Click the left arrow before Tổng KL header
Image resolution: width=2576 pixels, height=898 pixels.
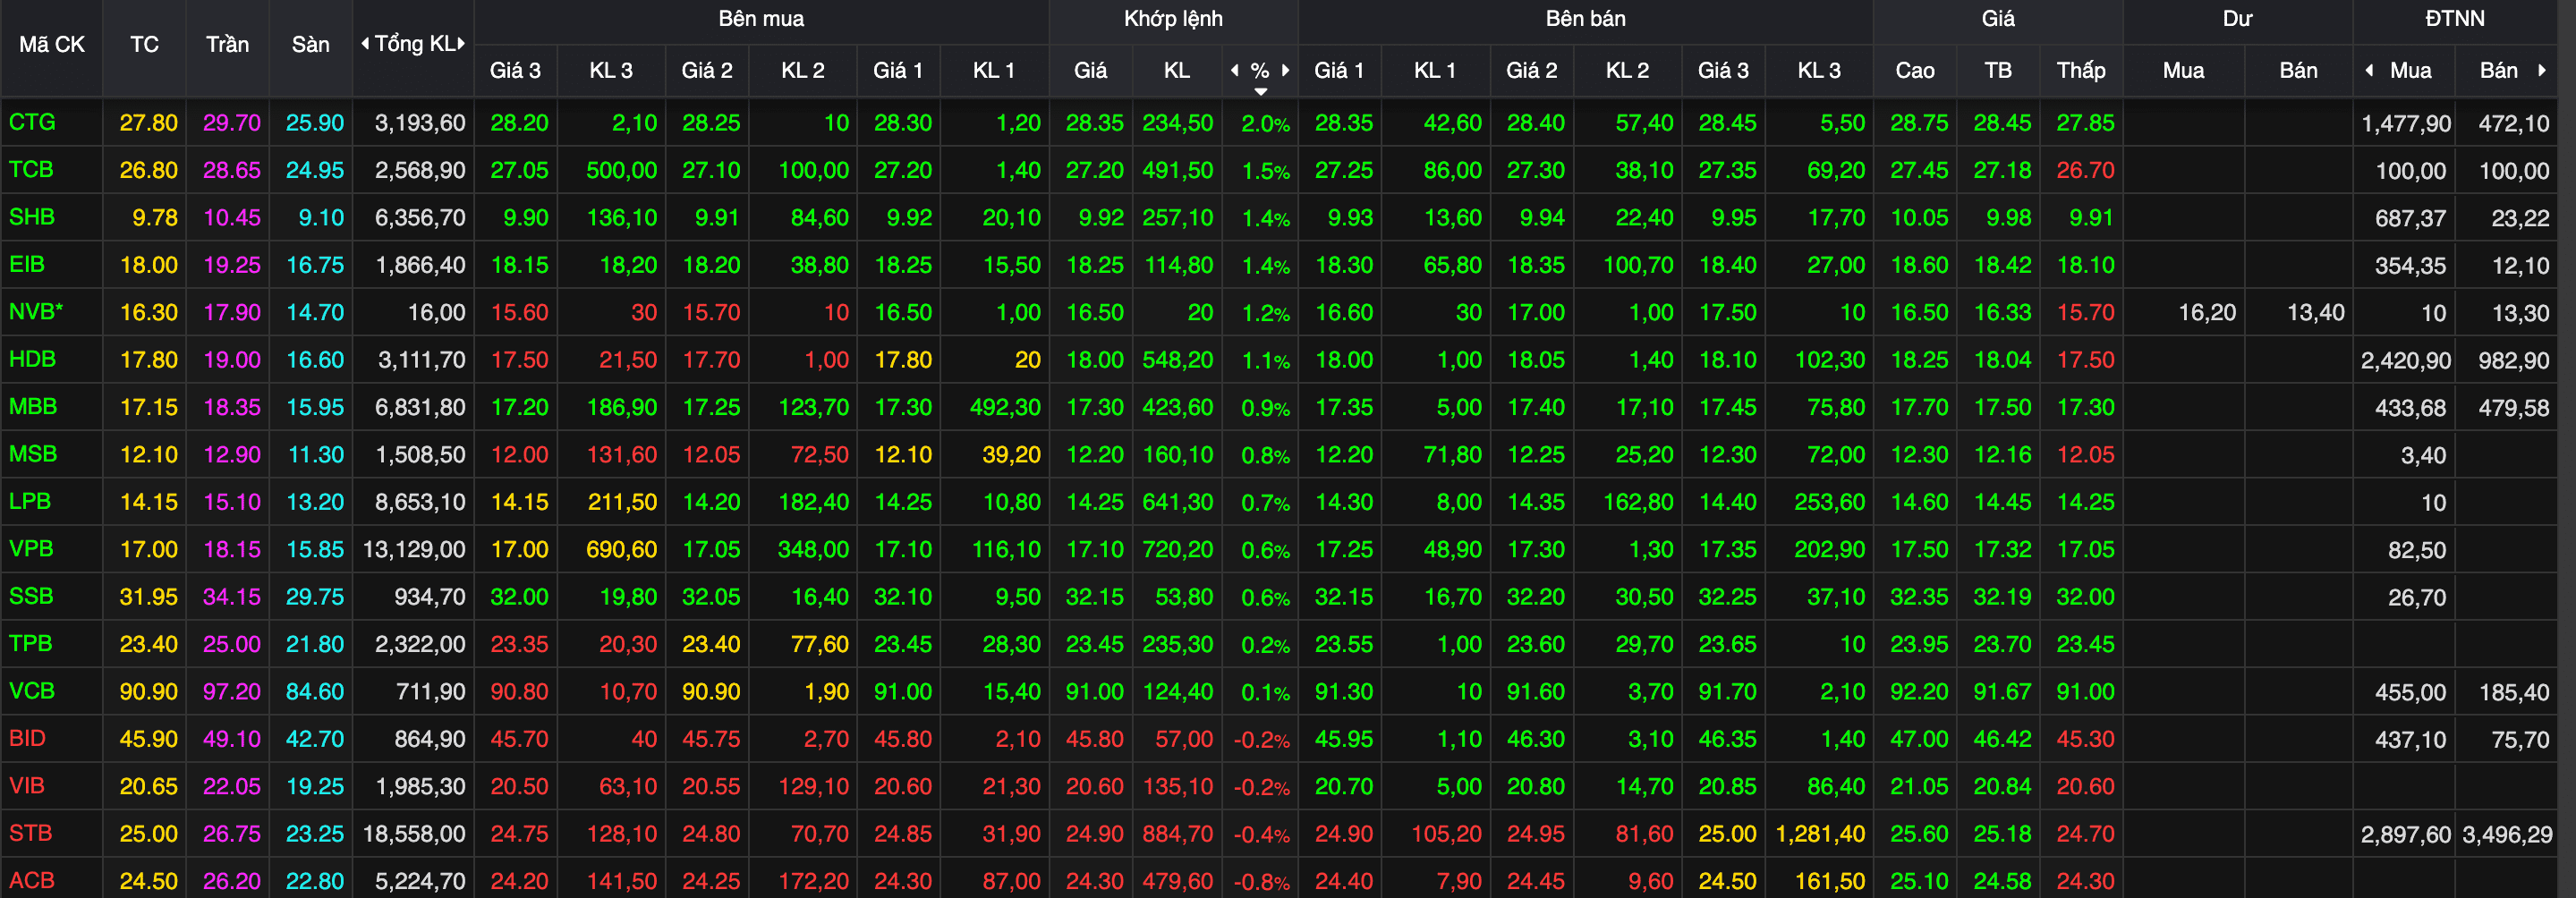(x=365, y=43)
